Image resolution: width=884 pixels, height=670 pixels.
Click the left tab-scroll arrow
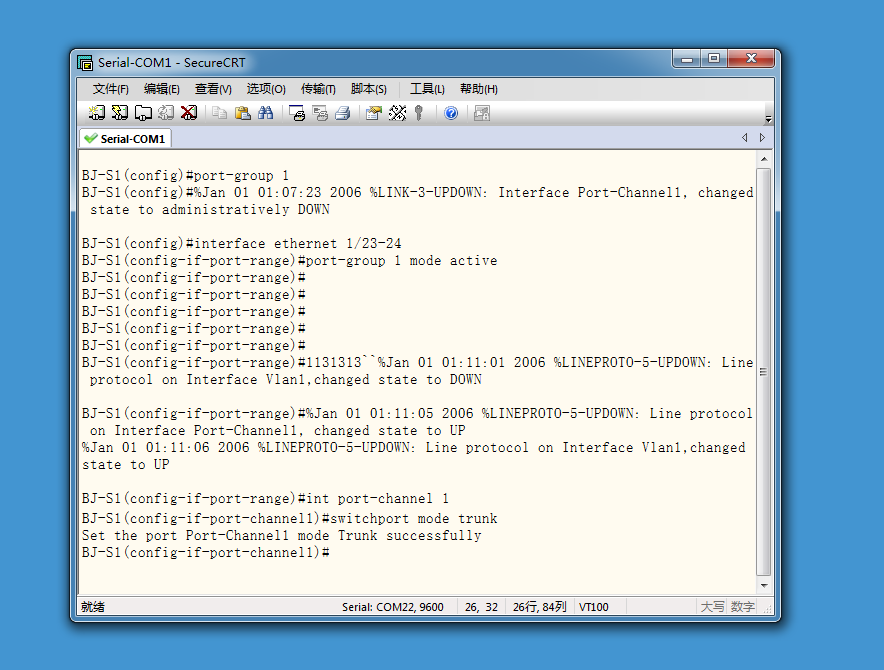click(745, 138)
